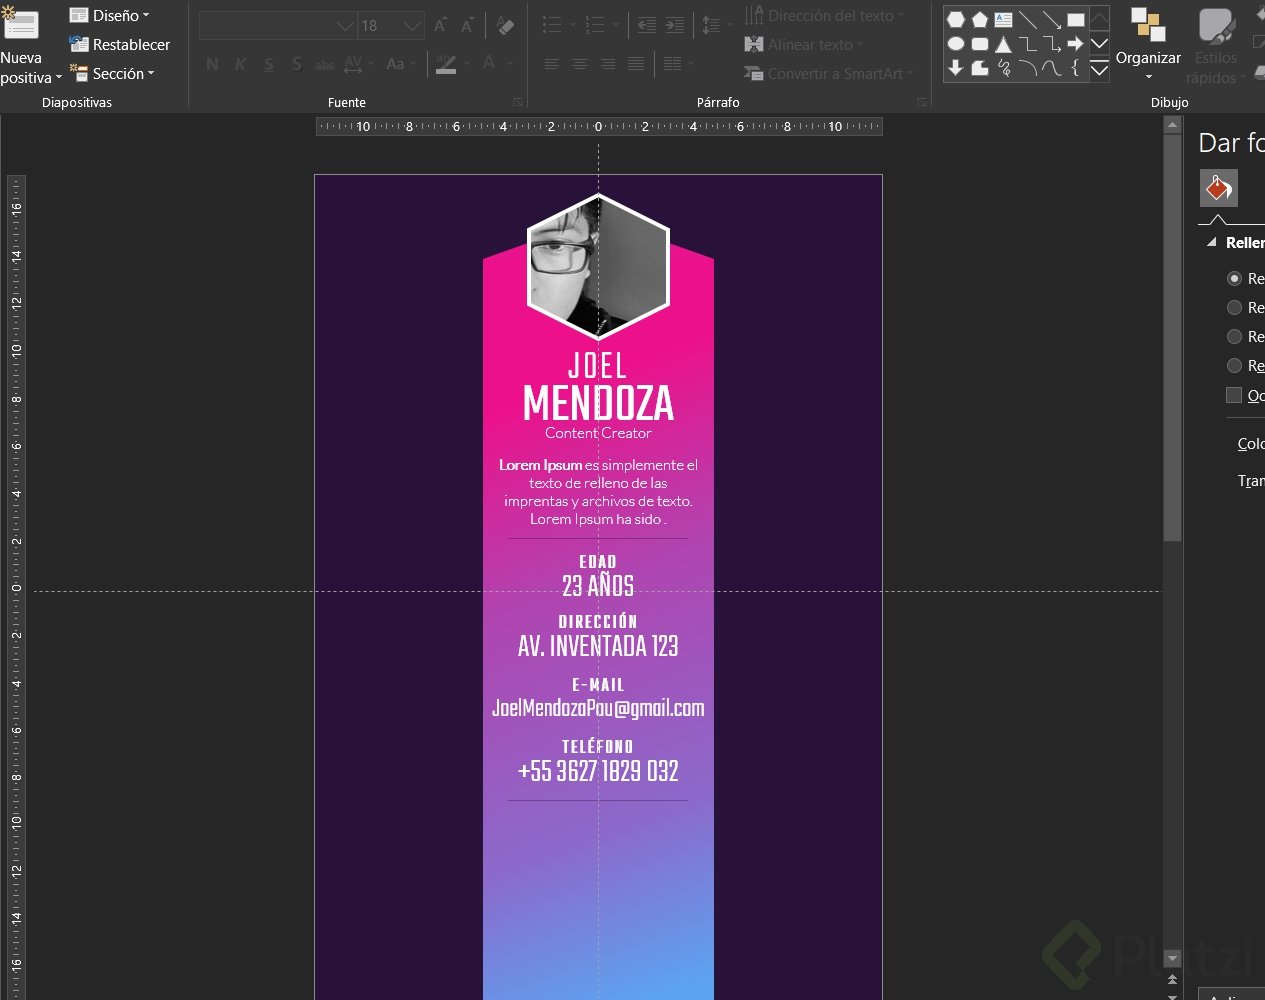The image size is (1265, 1000).
Task: Click the decrease font size icon
Action: (x=468, y=26)
